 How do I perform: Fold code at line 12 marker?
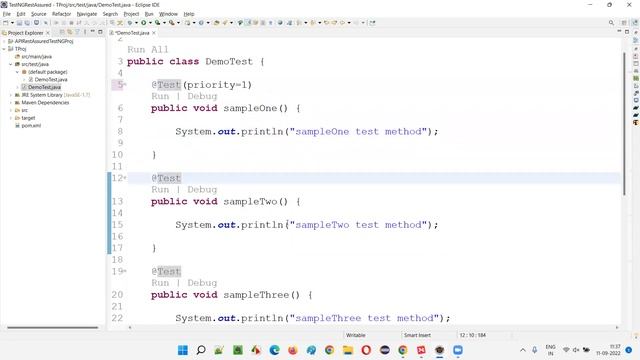(x=125, y=178)
